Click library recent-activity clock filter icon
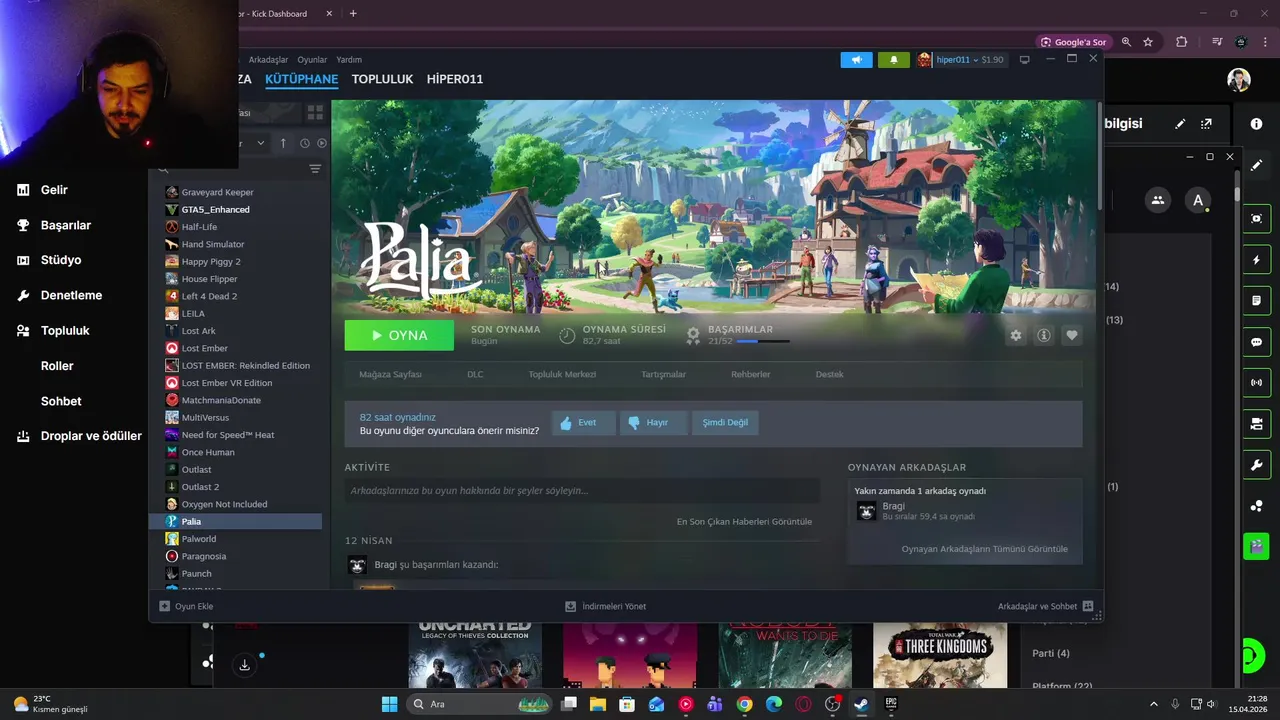 pos(305,143)
